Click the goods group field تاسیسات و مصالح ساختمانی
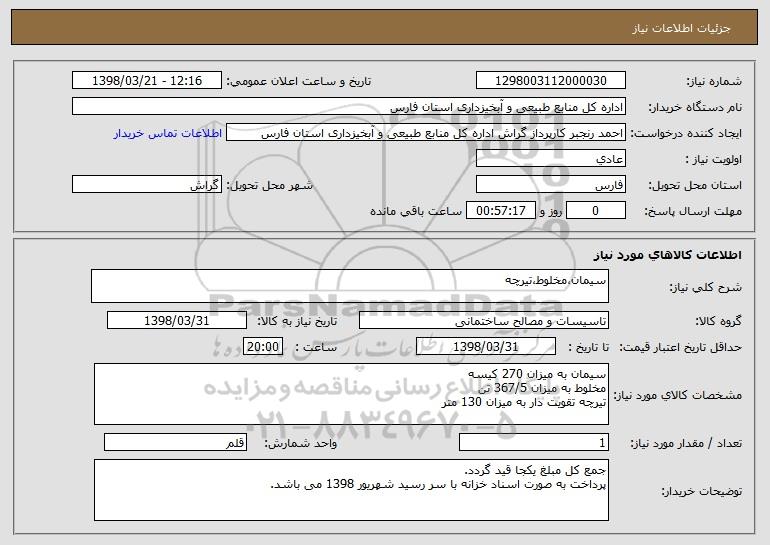Screen dimensions: 770x545 [484, 321]
